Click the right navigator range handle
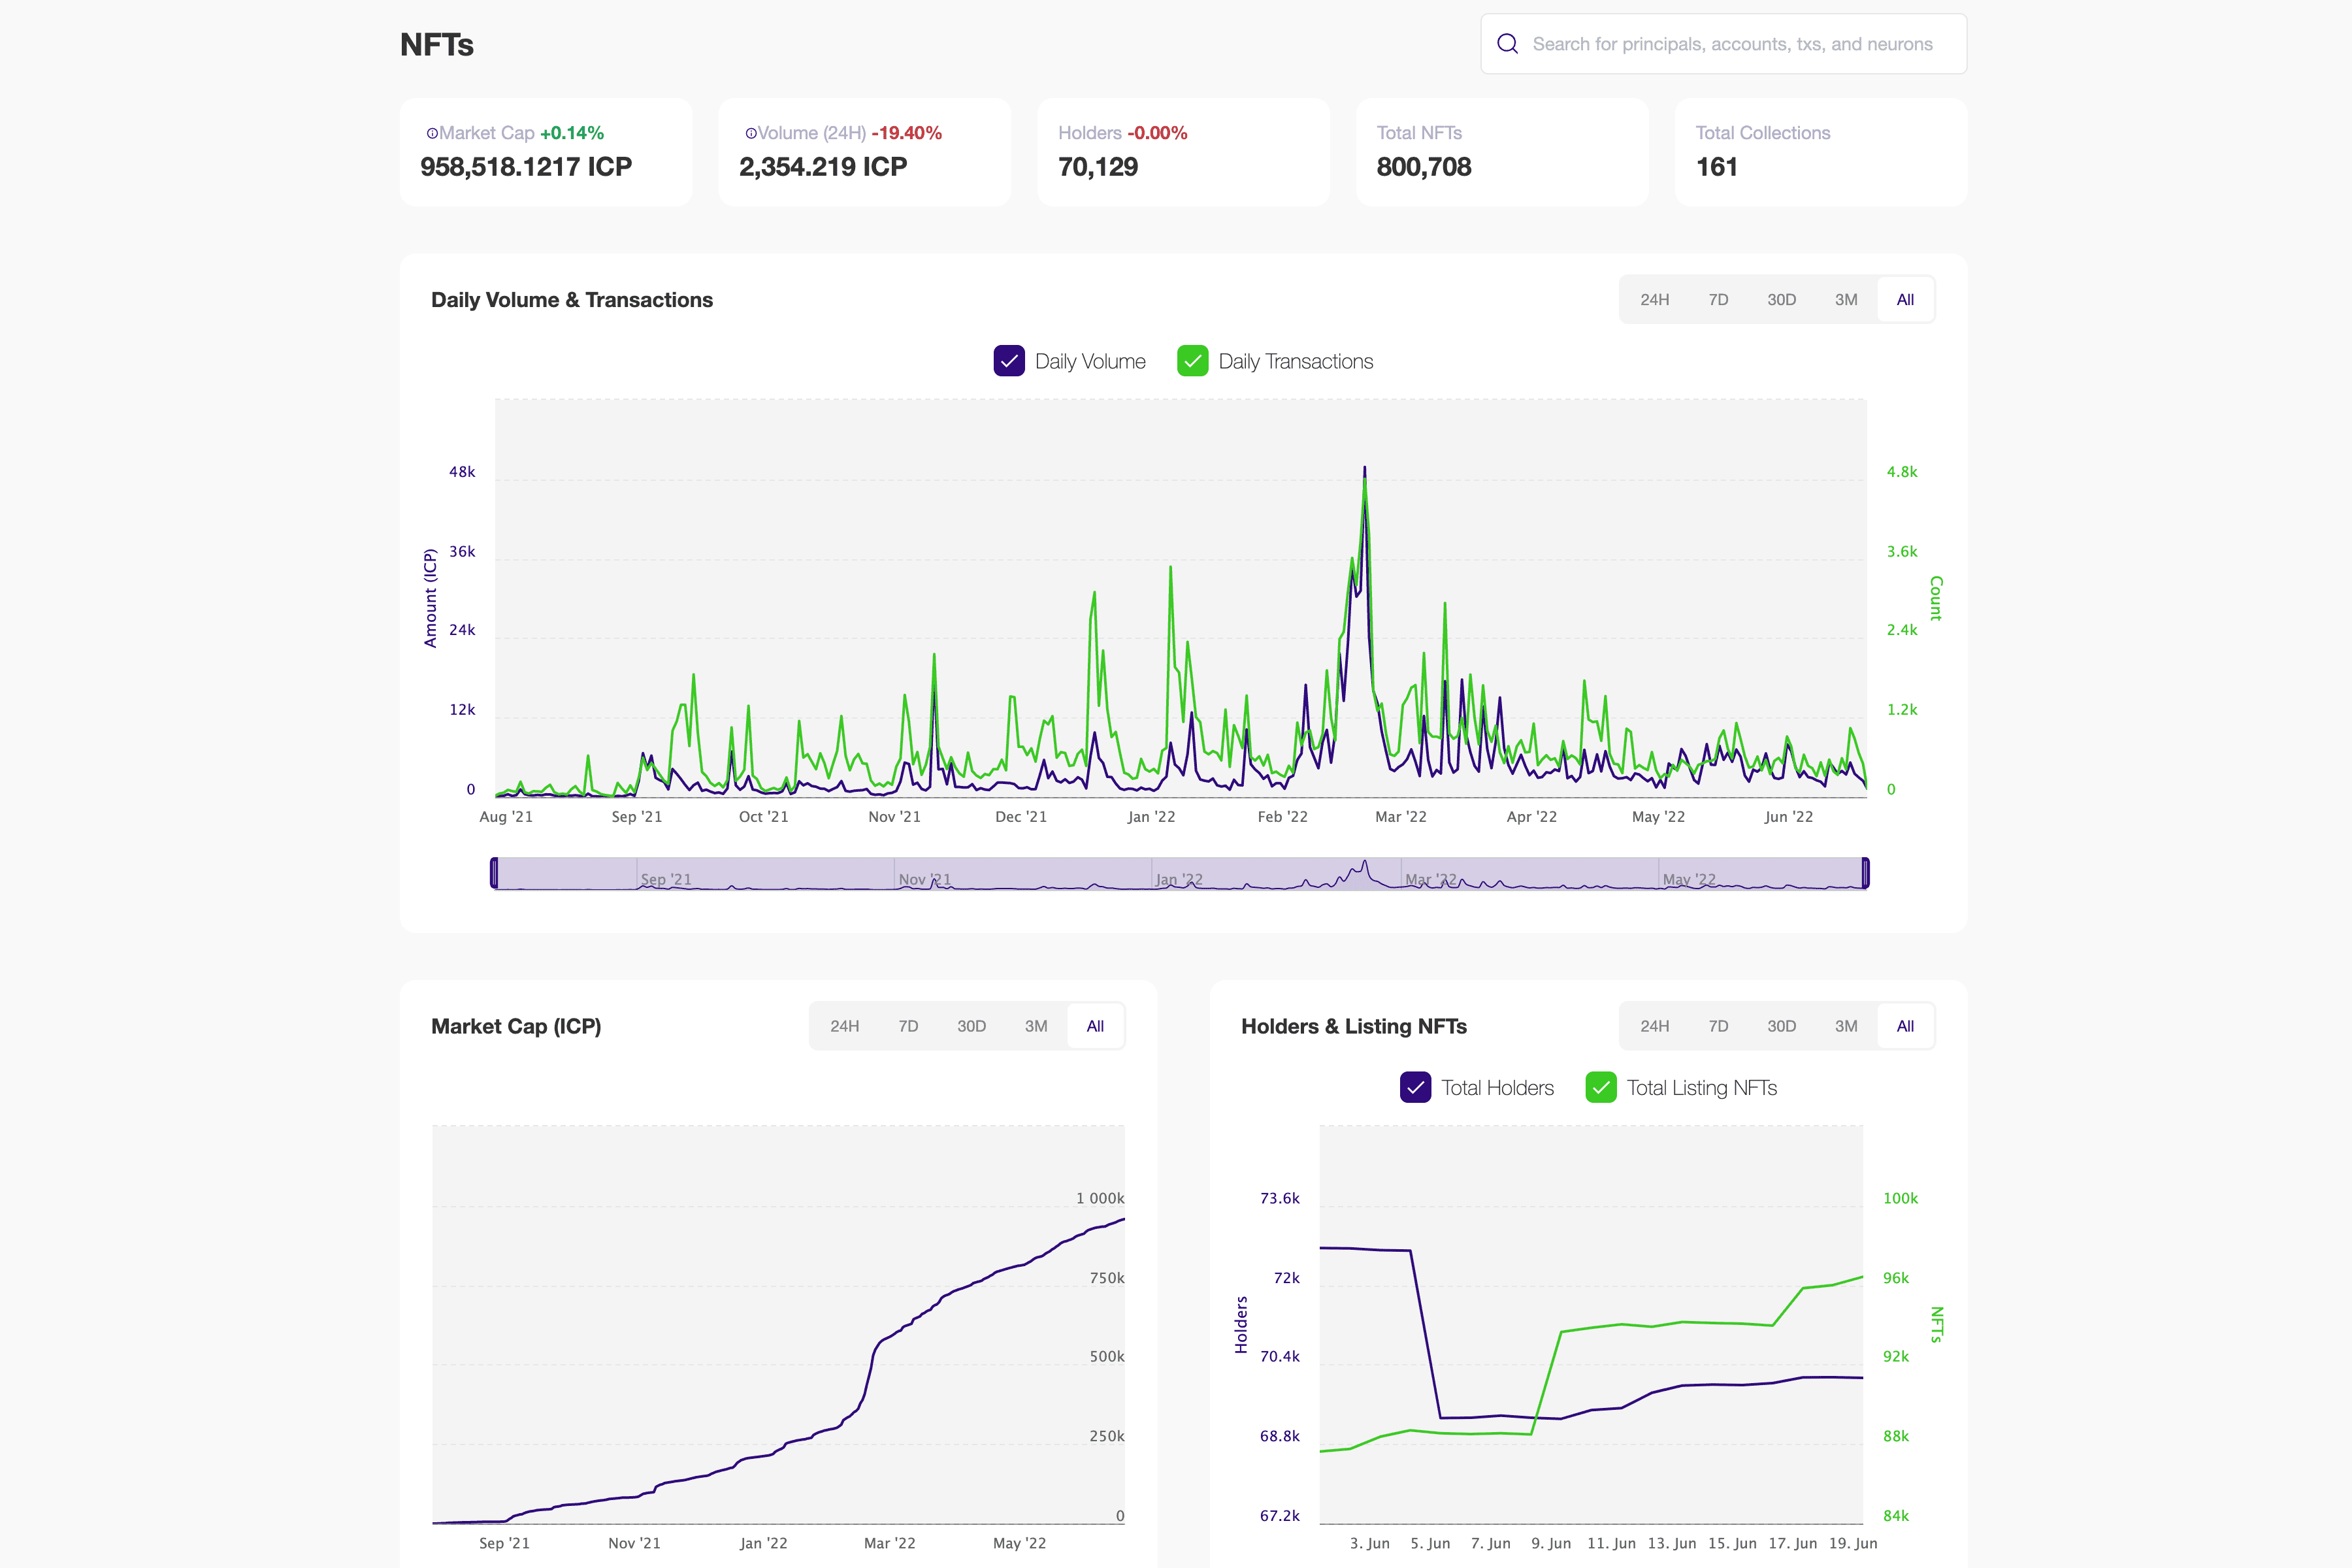Screen dimensions: 2352x1568 [x=1865, y=873]
